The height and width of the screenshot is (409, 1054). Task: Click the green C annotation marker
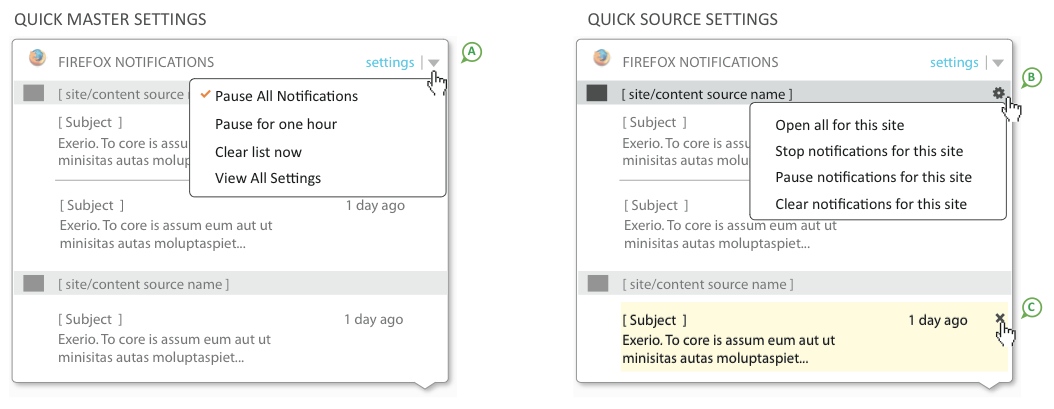coord(1032,307)
